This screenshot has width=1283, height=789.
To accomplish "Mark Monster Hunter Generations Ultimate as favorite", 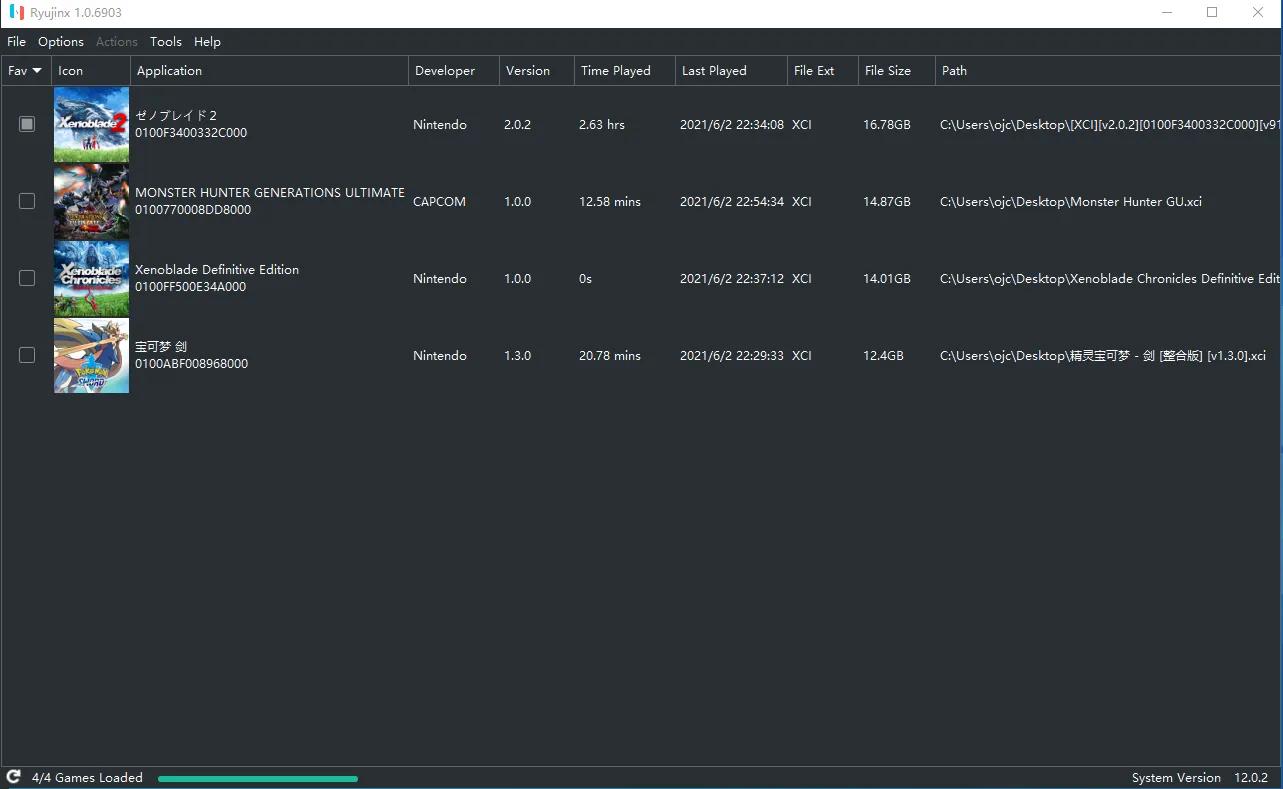I will click(27, 201).
